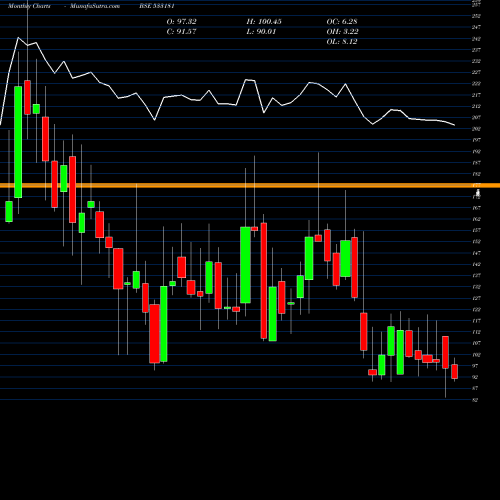Viewport: 500px width, 500px height.
Task: Click the latest red candle near 92
Action: (x=454, y=371)
